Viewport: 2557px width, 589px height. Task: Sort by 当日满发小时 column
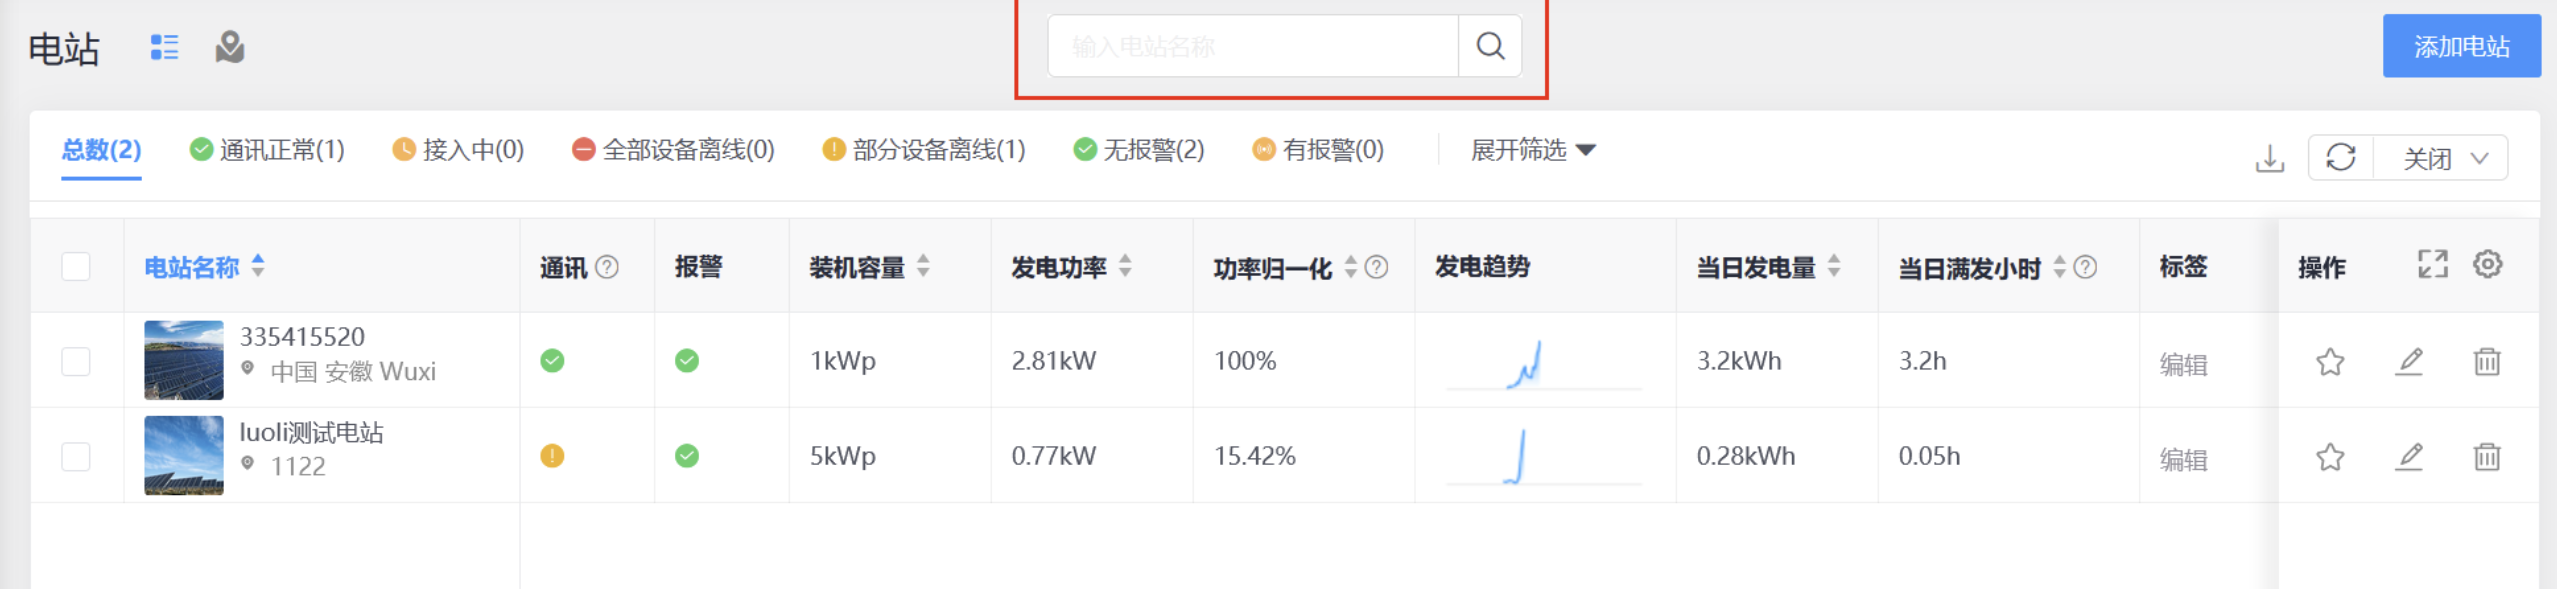[2060, 266]
